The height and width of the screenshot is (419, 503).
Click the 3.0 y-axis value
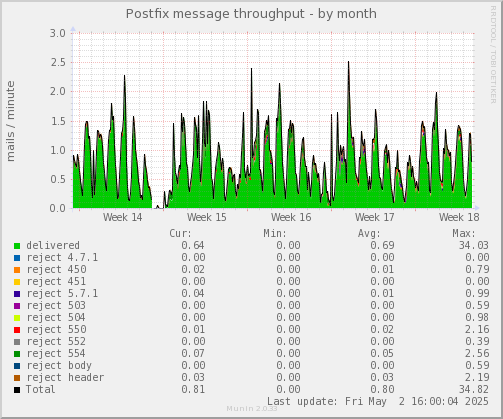point(58,33)
